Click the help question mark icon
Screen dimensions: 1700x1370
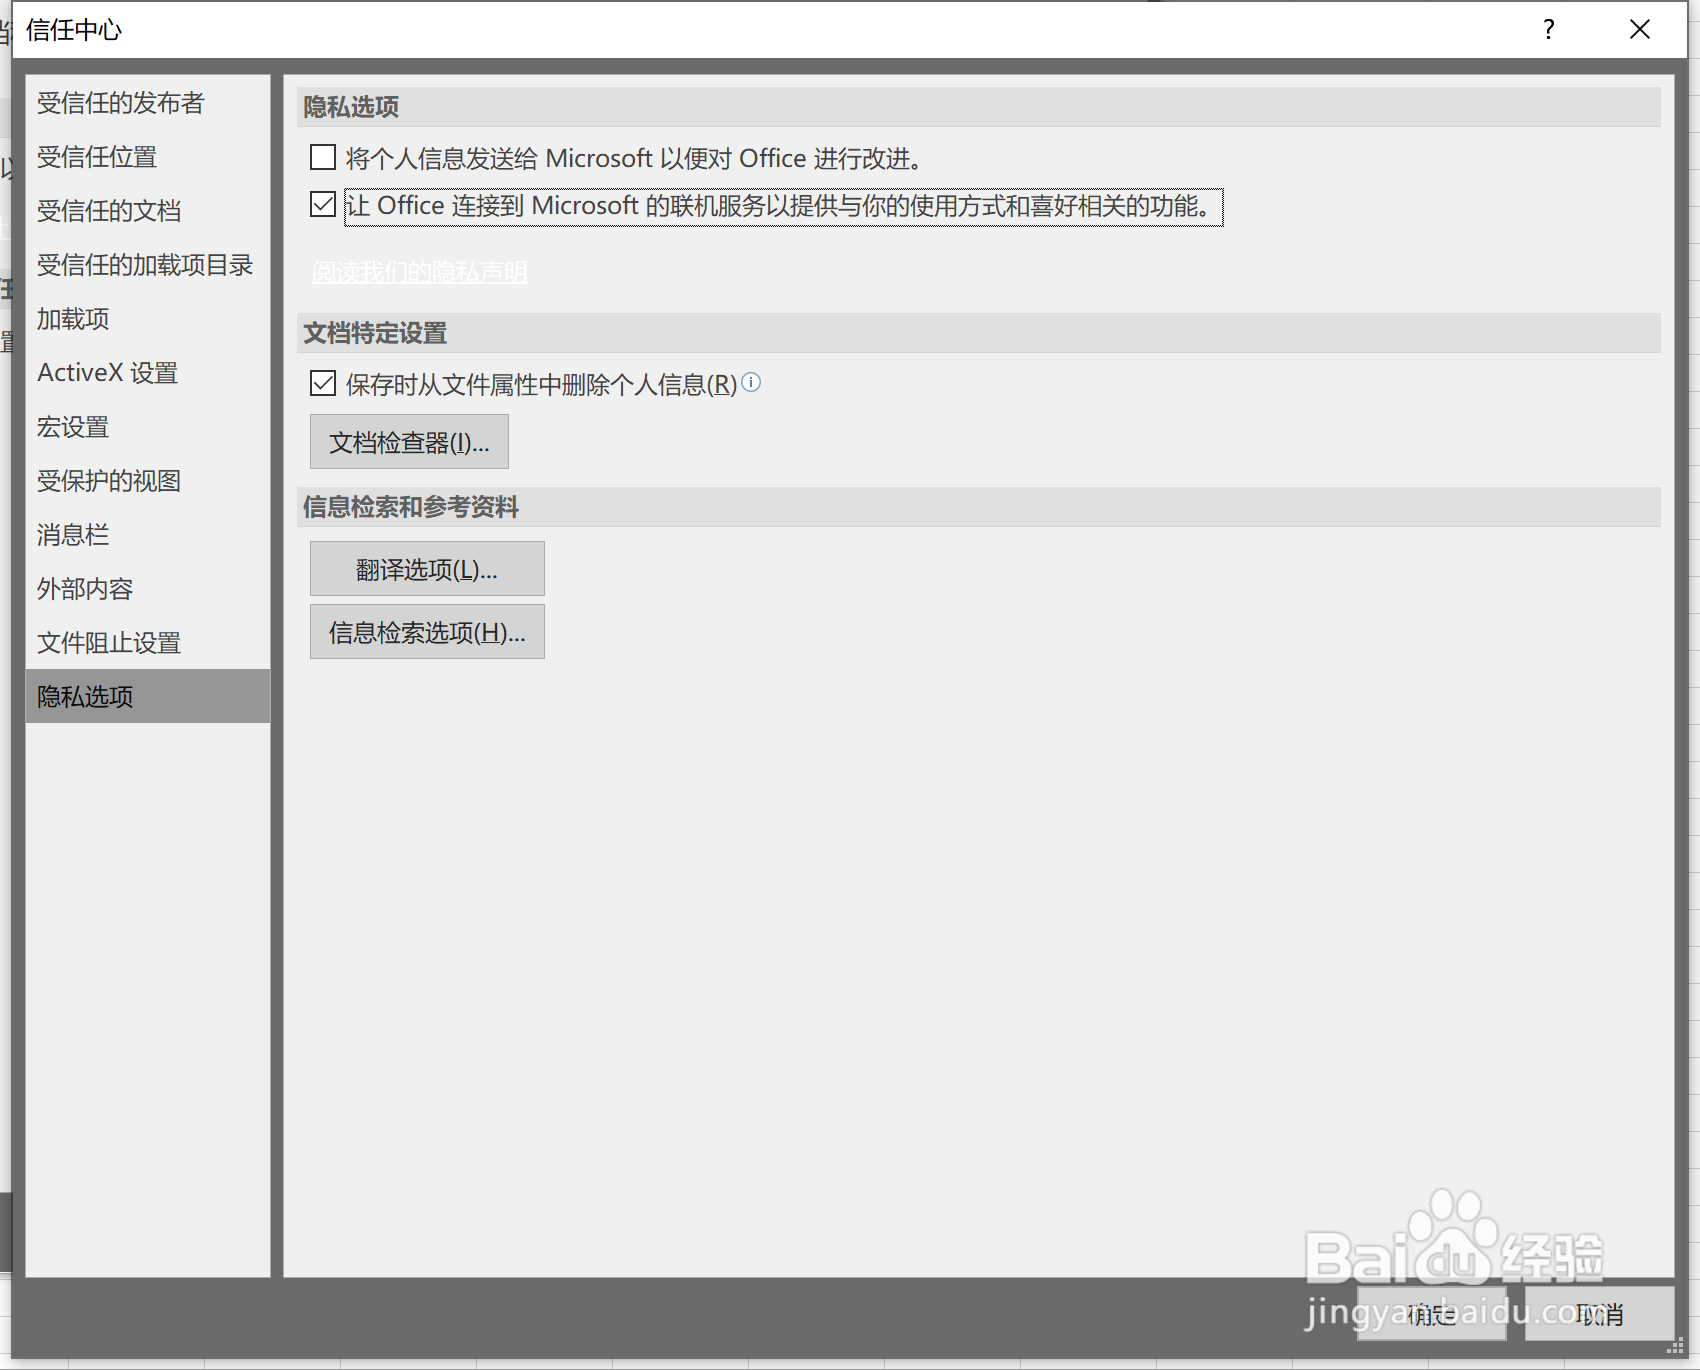(x=1548, y=29)
